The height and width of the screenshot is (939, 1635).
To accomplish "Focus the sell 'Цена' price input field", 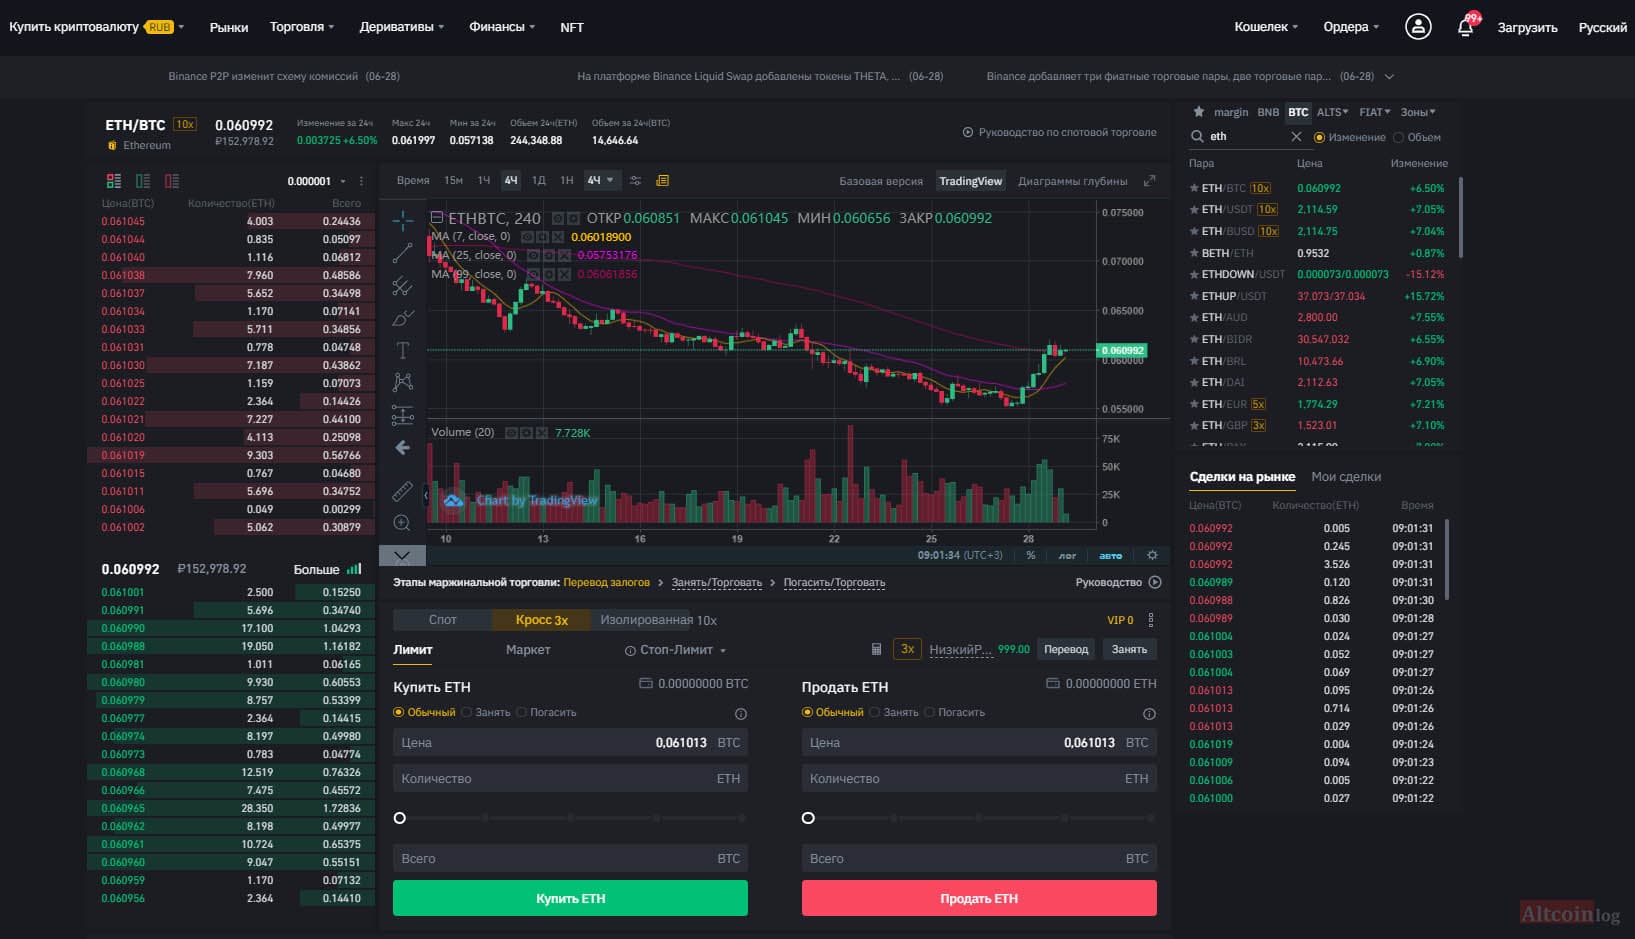I will point(979,743).
